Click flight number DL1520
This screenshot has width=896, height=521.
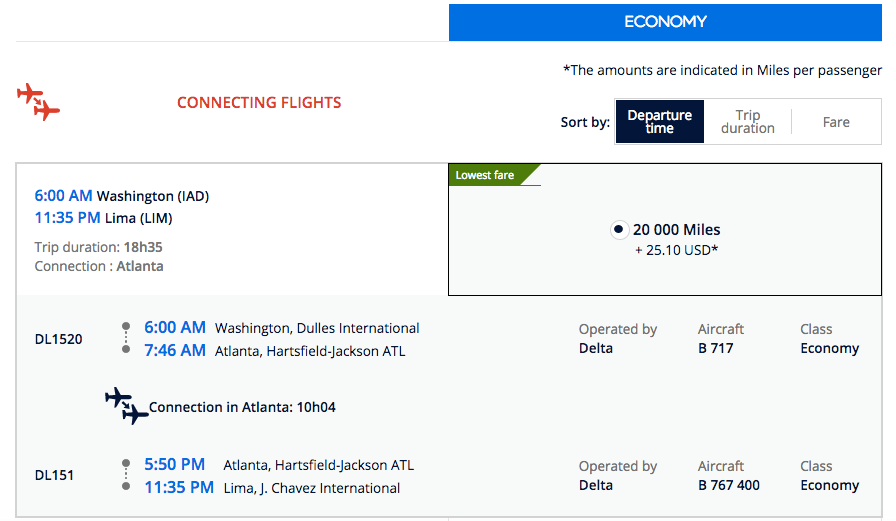point(59,339)
